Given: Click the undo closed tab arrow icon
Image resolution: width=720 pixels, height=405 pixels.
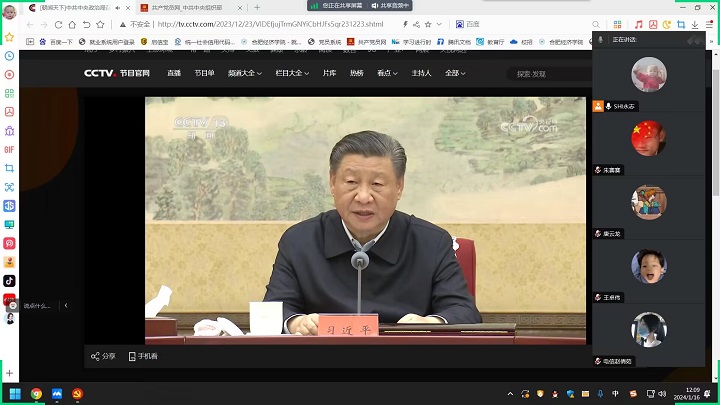Looking at the screenshot, I should coord(86,24).
